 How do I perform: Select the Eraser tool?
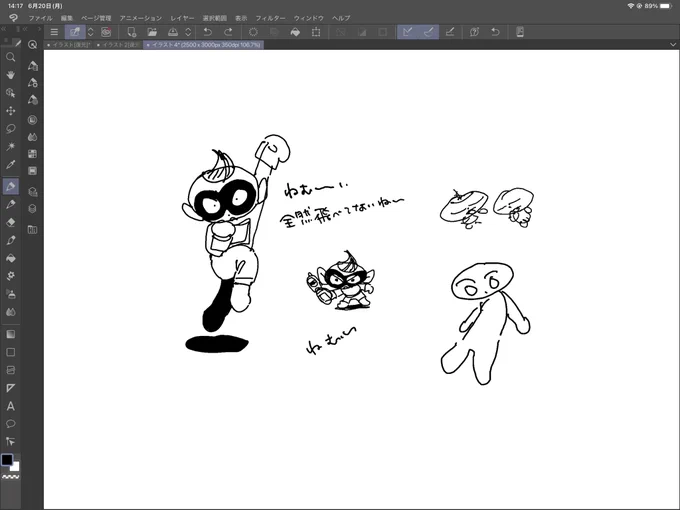tap(11, 222)
